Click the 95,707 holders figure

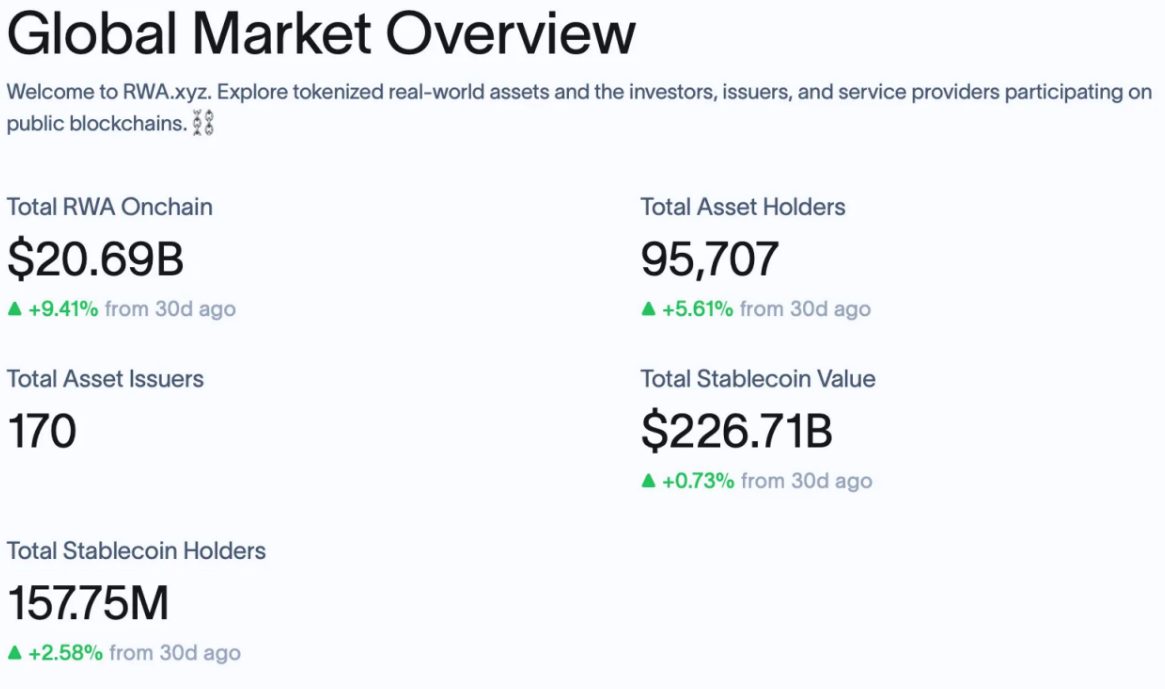(709, 259)
